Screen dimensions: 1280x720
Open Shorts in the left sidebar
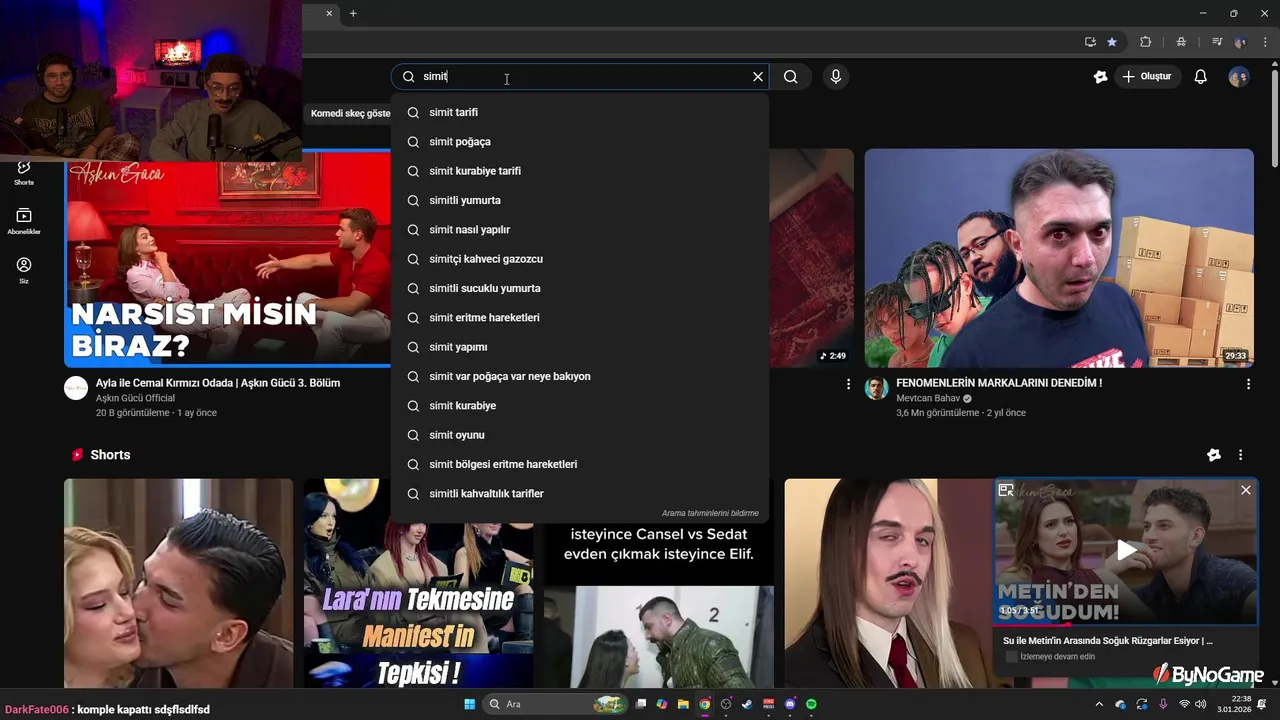point(24,172)
